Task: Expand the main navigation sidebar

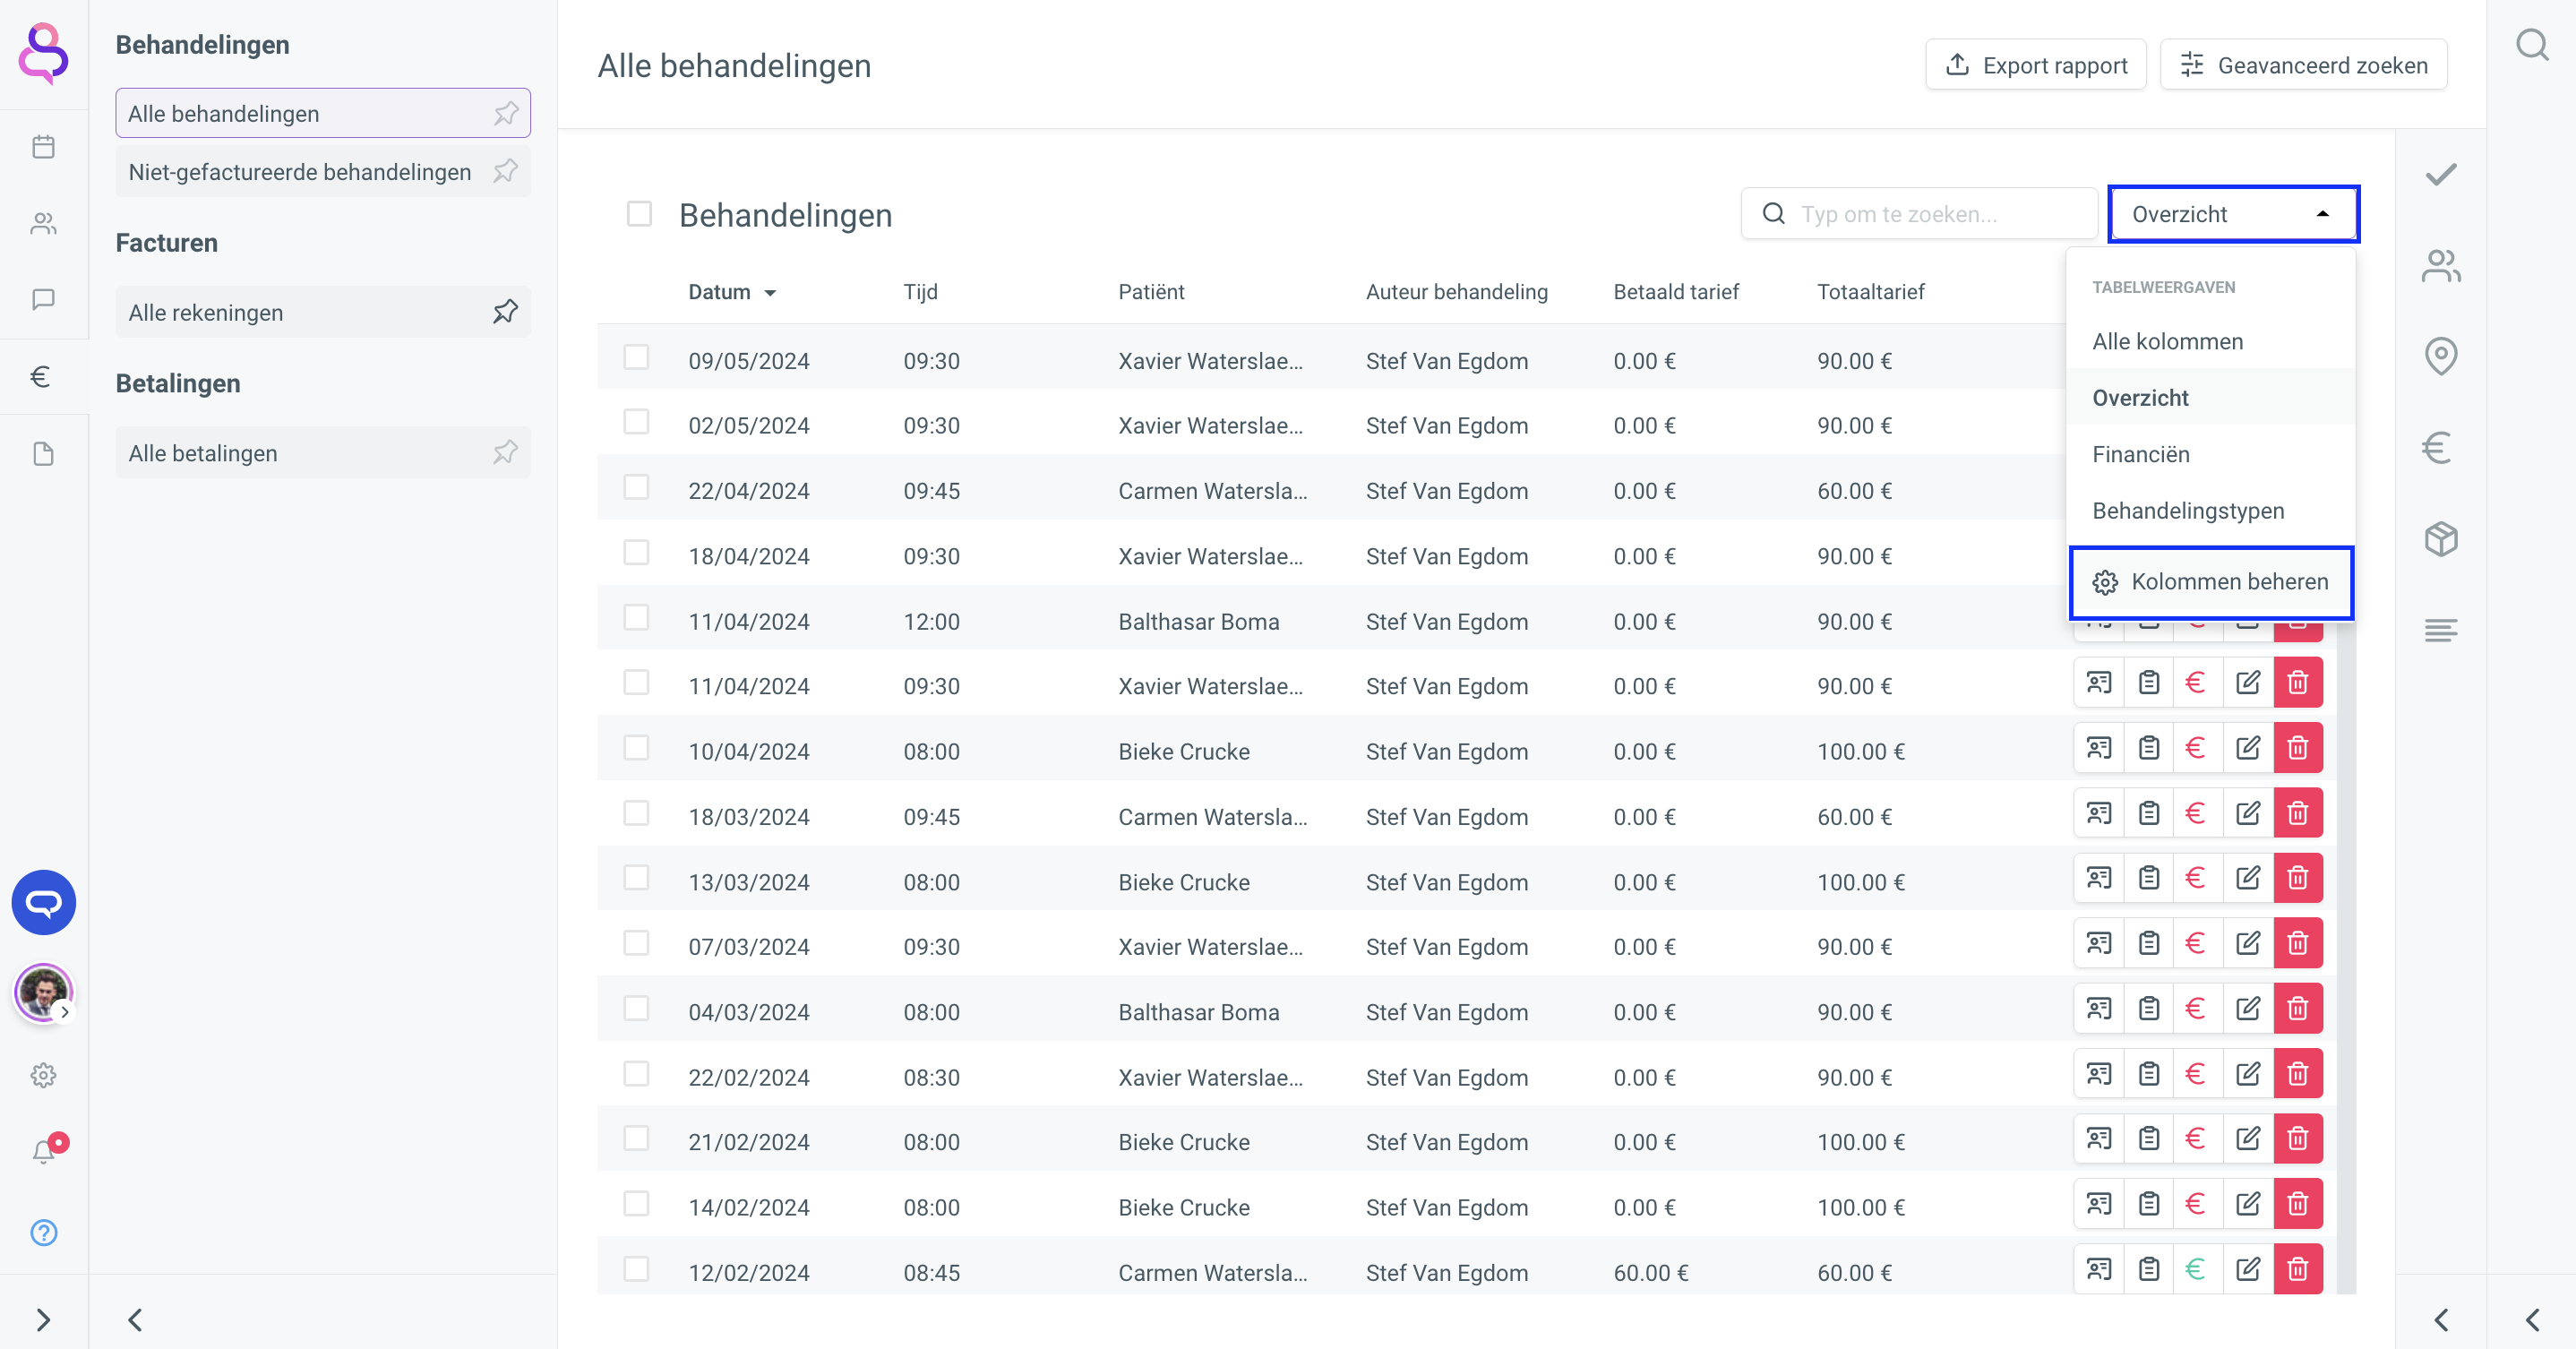Action: tap(43, 1320)
